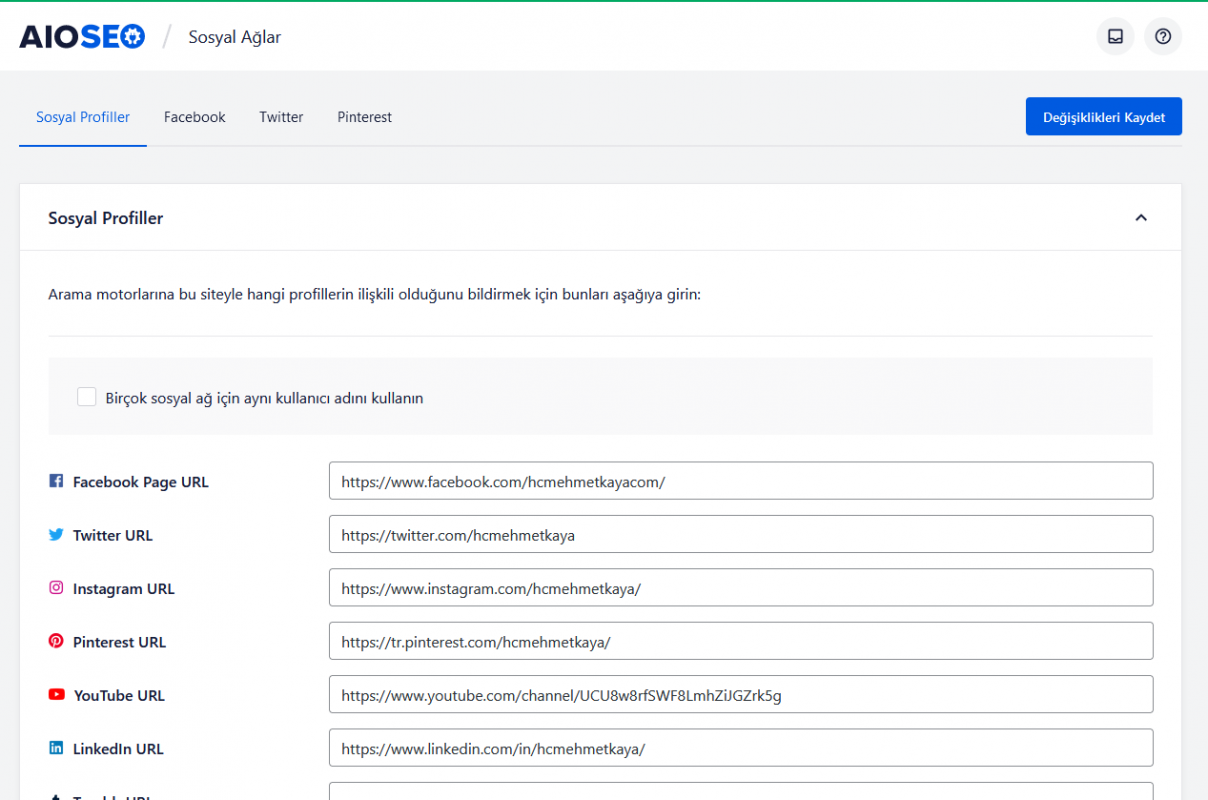Select the Instagram URL input field
Image resolution: width=1208 pixels, height=800 pixels.
(740, 587)
